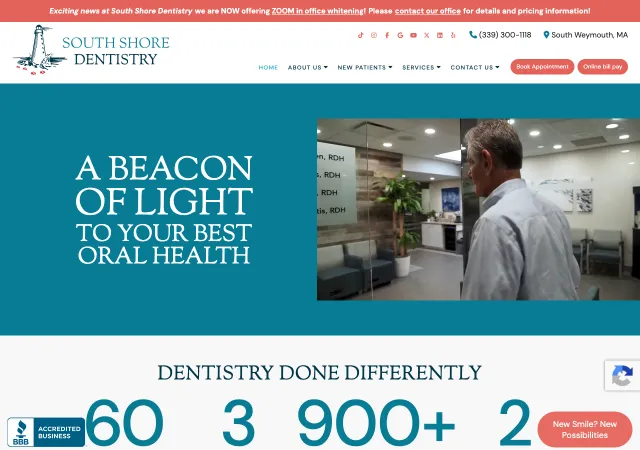640x450 pixels.
Task: Click the 900+ statistic number
Action: pyautogui.click(x=376, y=423)
